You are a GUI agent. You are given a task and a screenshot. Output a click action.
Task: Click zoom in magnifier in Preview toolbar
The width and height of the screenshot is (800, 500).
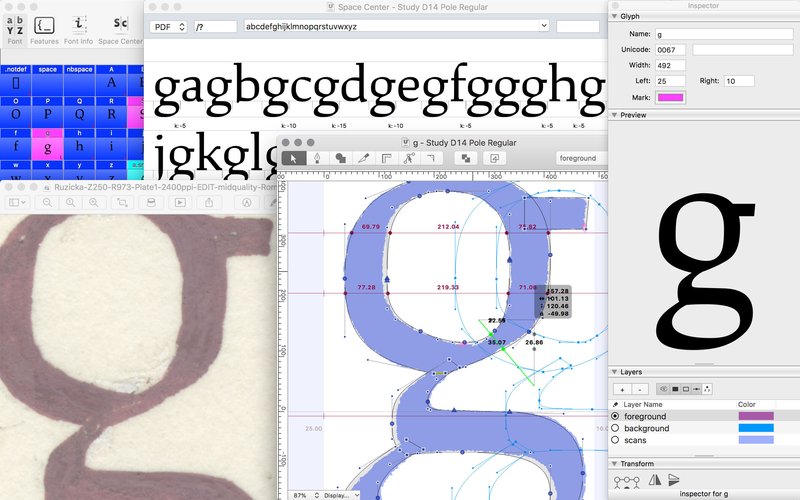coord(94,202)
